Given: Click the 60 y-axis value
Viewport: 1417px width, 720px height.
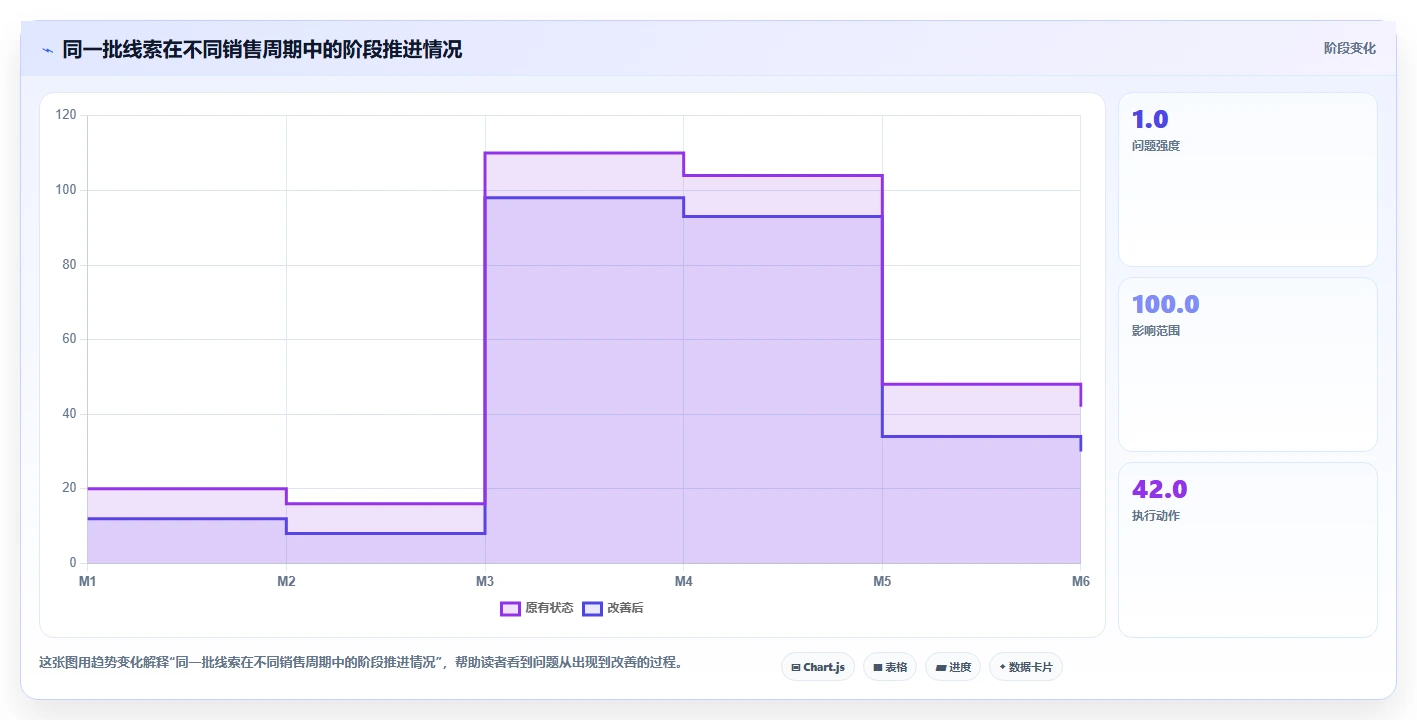Looking at the screenshot, I should click(x=69, y=339).
